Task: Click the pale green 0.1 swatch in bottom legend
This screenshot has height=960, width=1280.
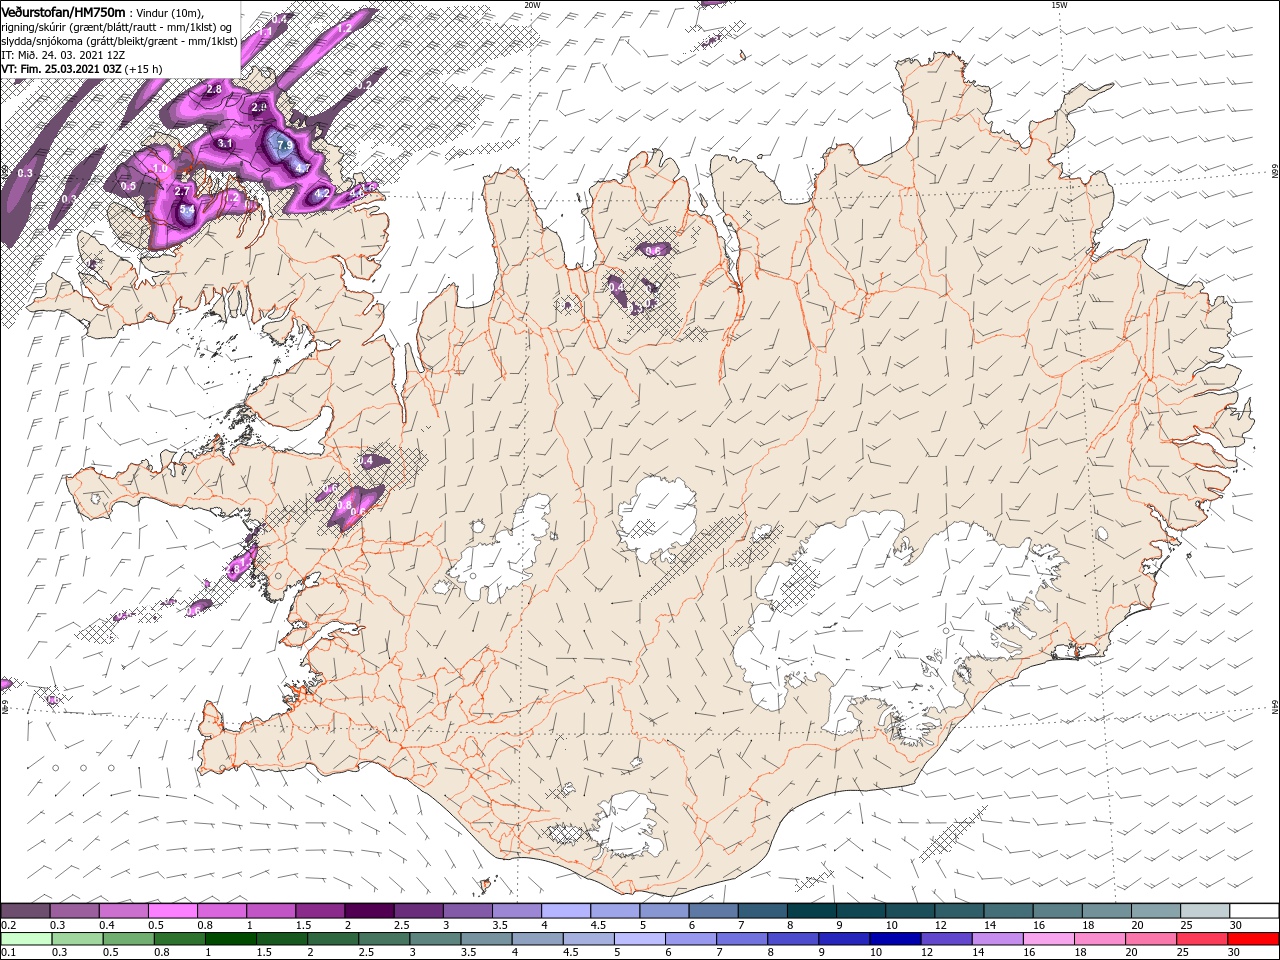Action: (25, 939)
